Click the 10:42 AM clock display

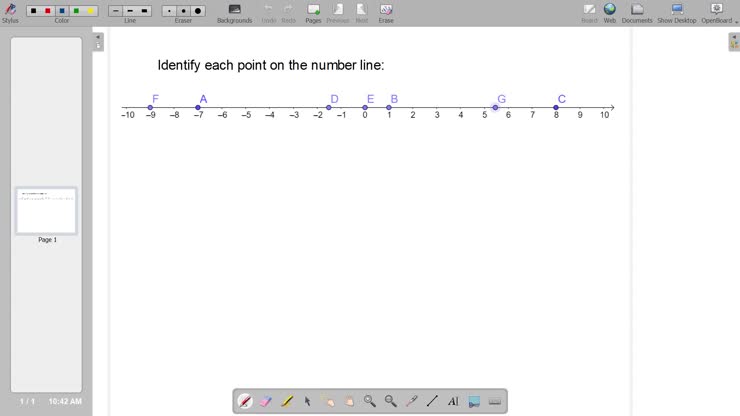65,401
